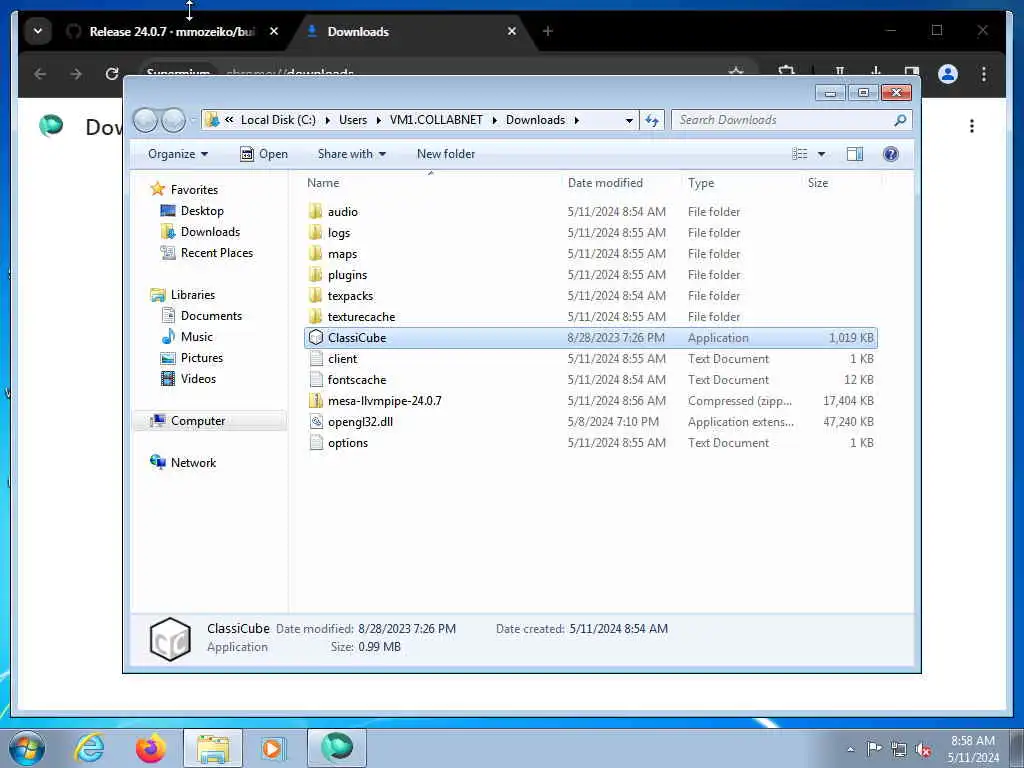Sort by Type column header
1024x768 pixels.
(701, 183)
